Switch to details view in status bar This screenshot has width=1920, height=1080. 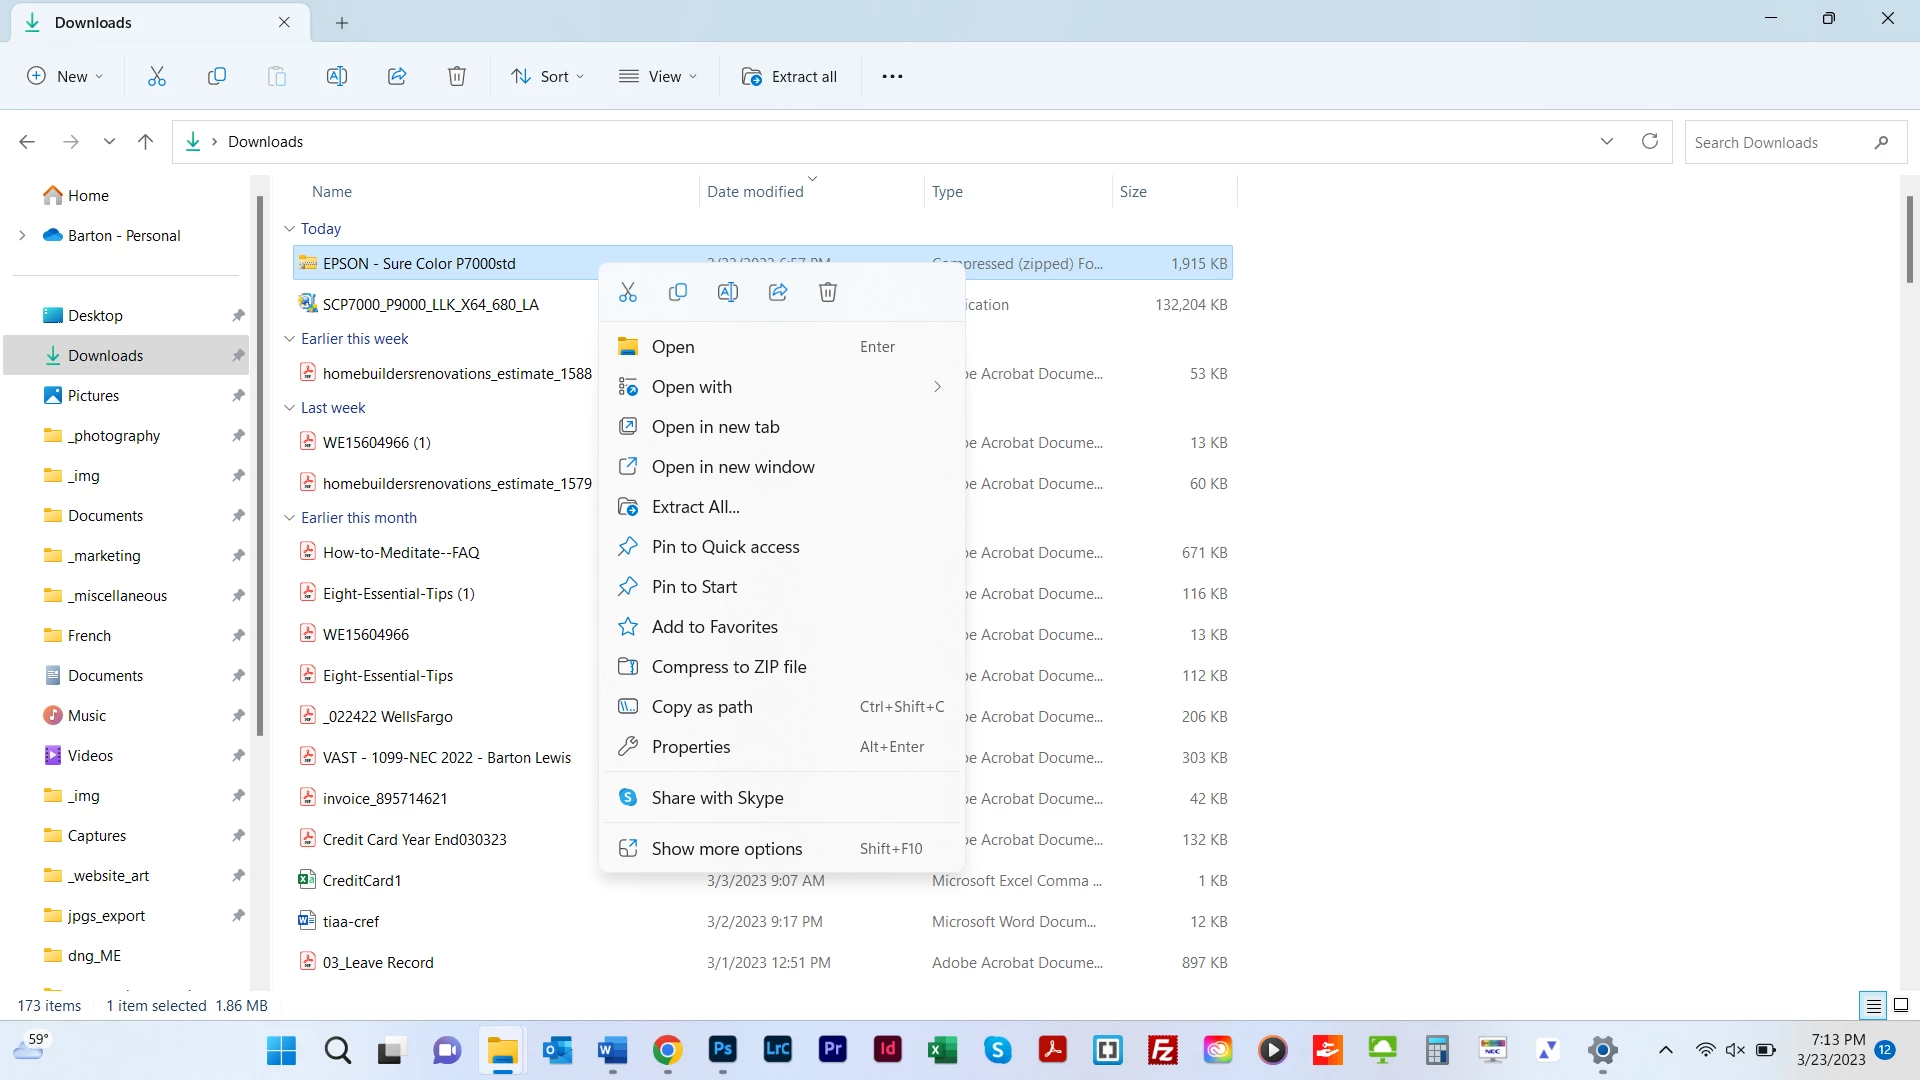pyautogui.click(x=1873, y=1006)
